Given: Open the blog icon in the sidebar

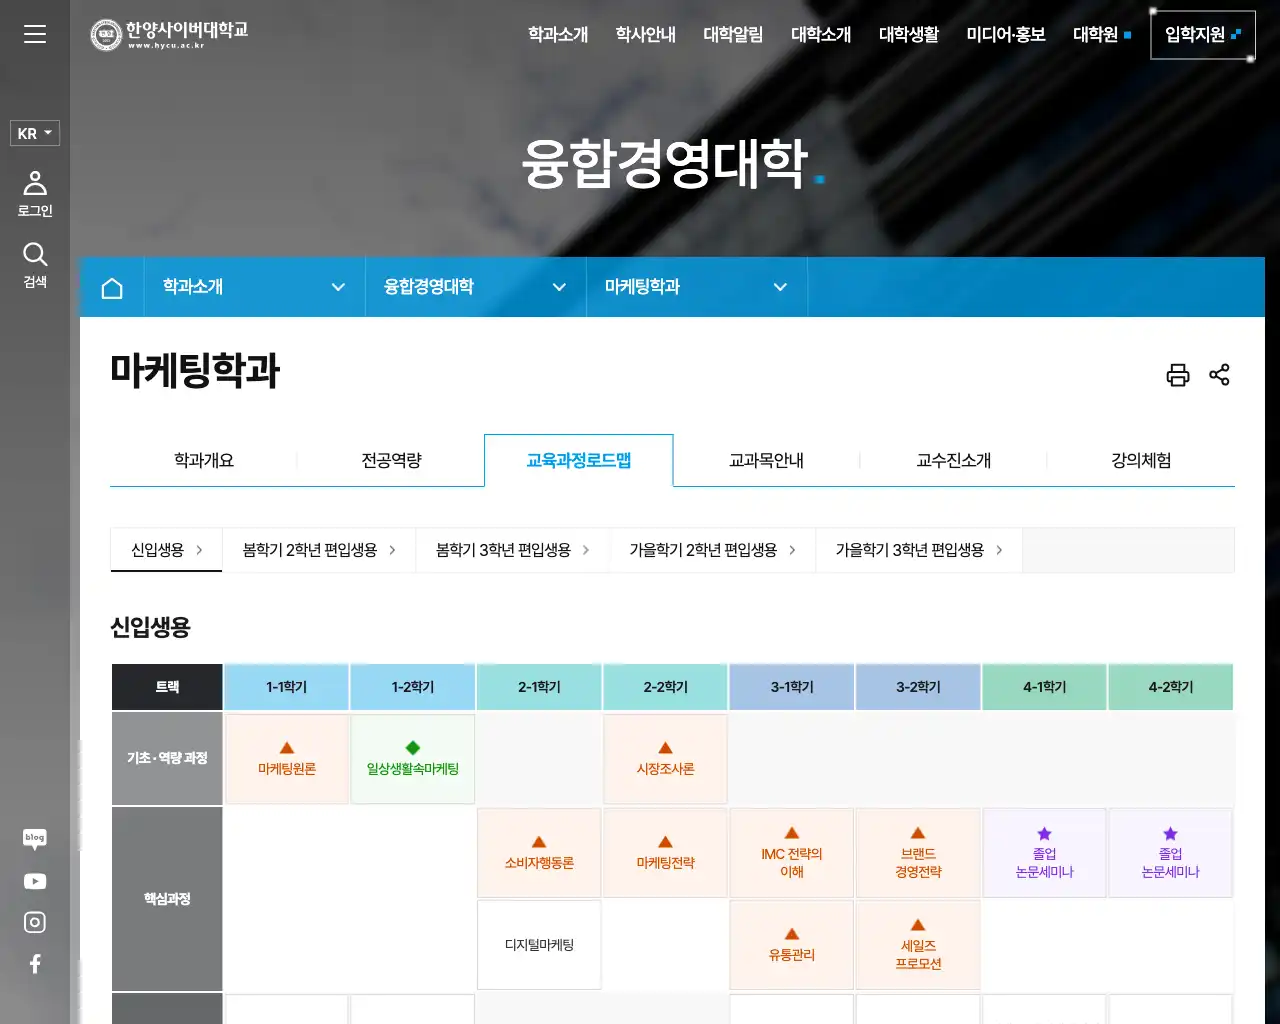Looking at the screenshot, I should [35, 839].
